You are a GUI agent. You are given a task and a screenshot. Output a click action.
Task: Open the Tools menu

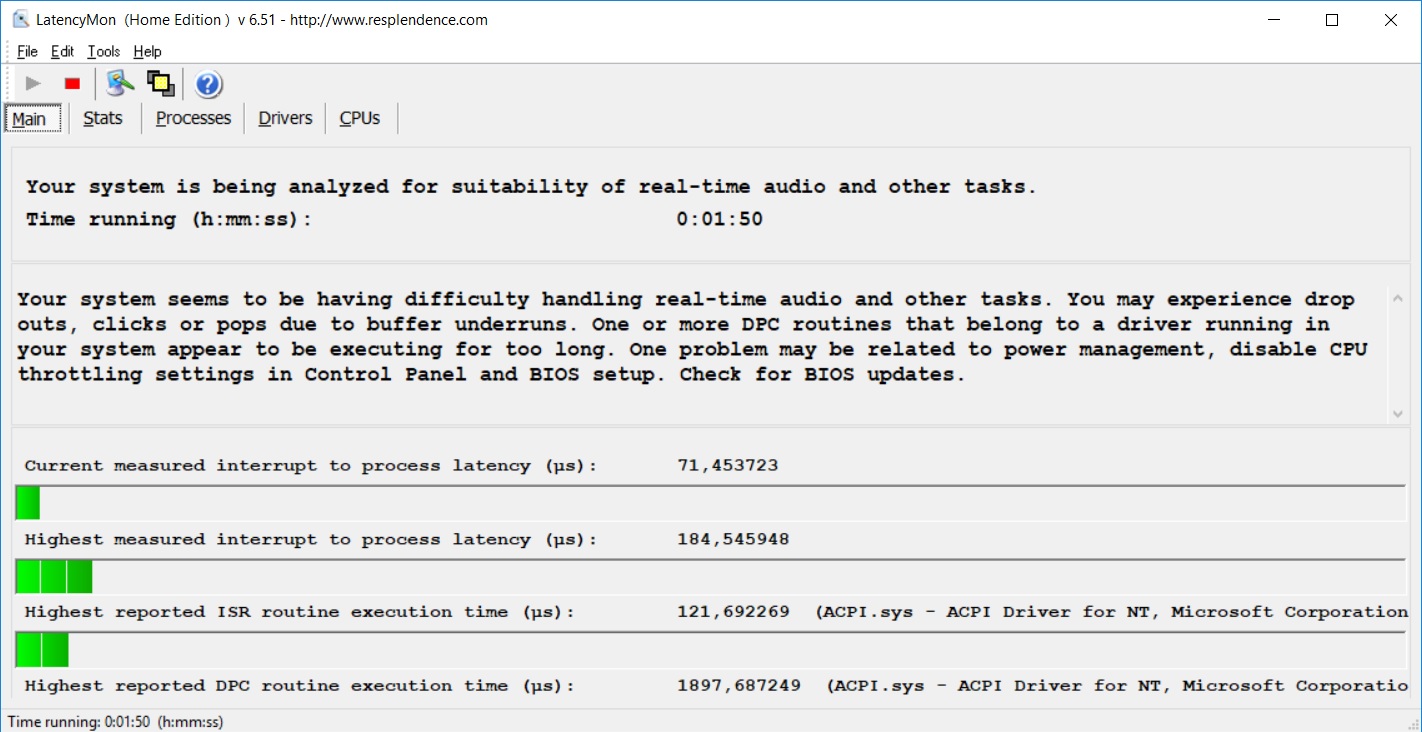[x=103, y=52]
